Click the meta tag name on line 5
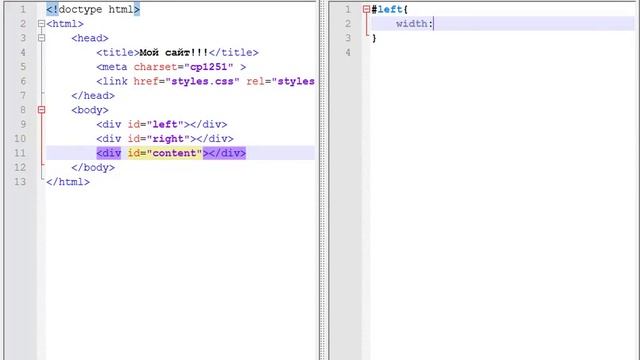The image size is (640, 360). 115,67
